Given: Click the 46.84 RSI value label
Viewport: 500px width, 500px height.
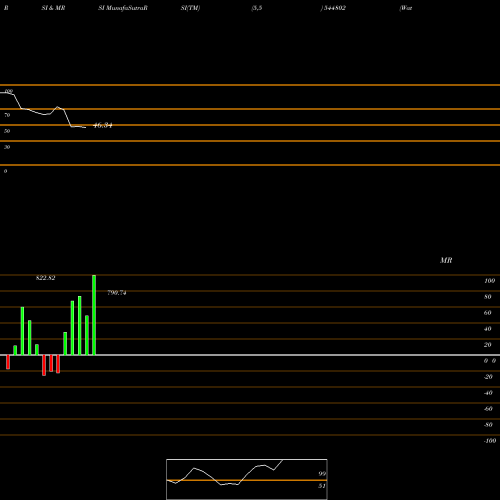Looking at the screenshot, I should 103,125.
